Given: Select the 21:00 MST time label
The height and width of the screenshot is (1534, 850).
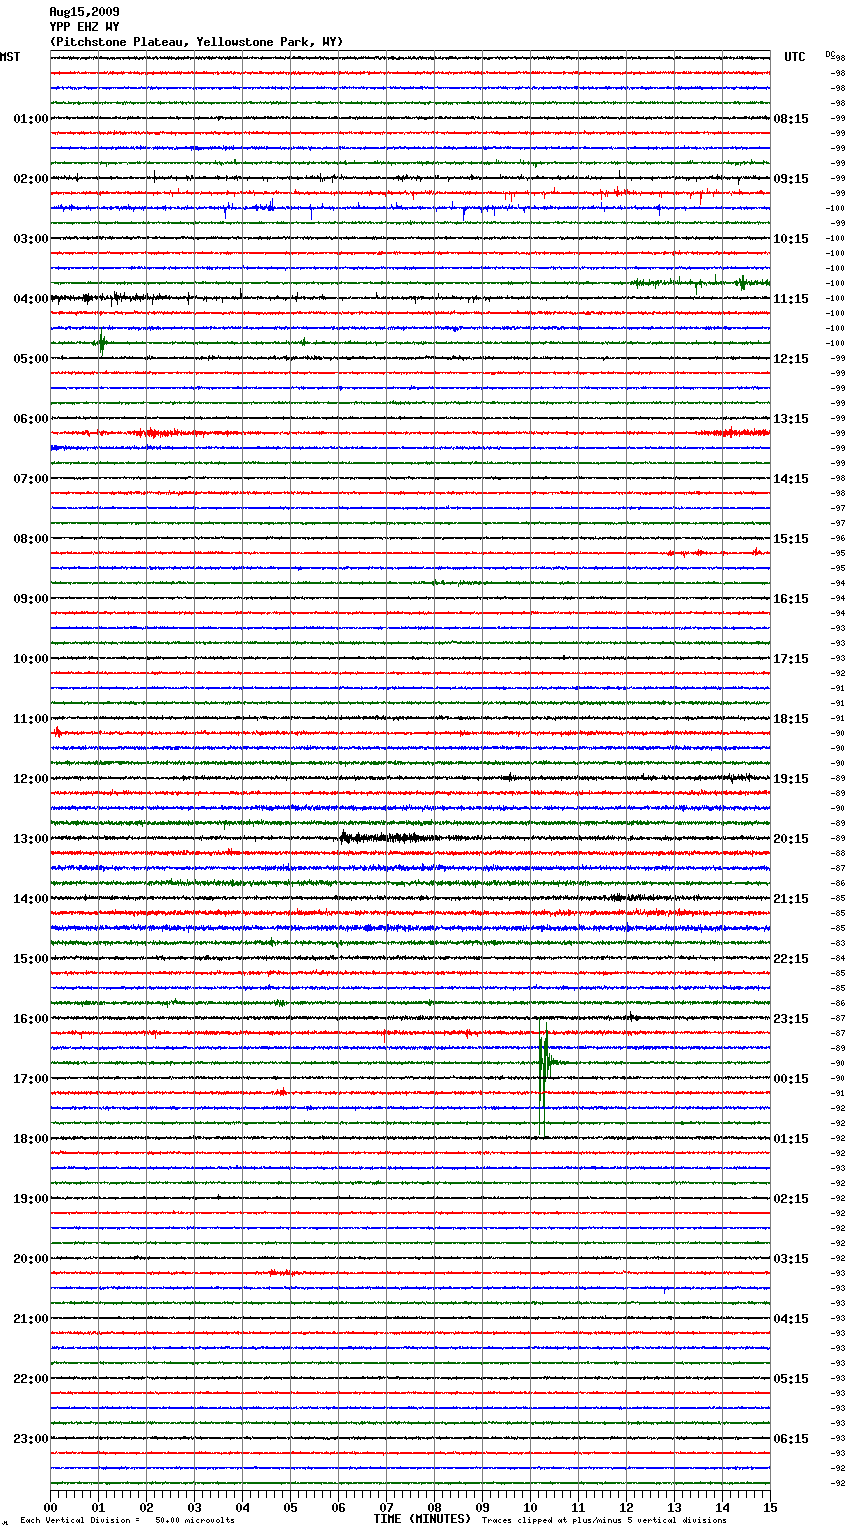Looking at the screenshot, I should tap(31, 1319).
